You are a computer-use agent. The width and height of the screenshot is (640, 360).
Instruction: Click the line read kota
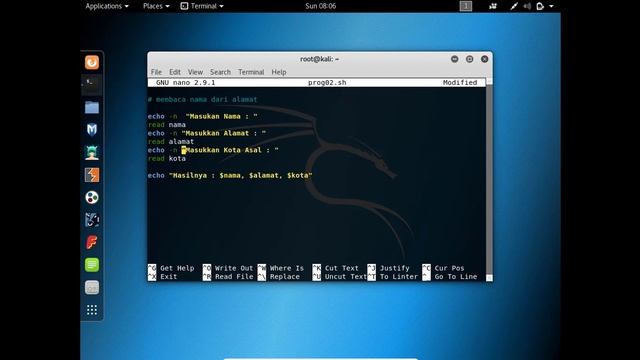click(167, 159)
